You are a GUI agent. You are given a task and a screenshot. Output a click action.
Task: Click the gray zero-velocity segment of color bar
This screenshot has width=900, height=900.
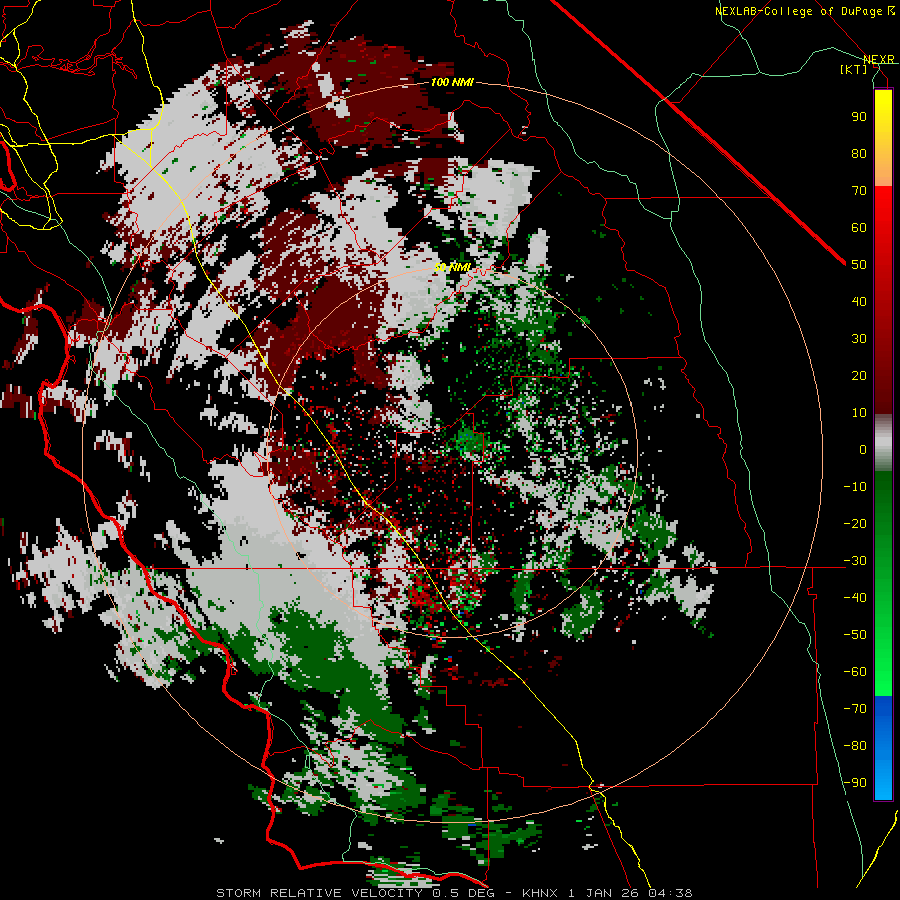tap(883, 443)
